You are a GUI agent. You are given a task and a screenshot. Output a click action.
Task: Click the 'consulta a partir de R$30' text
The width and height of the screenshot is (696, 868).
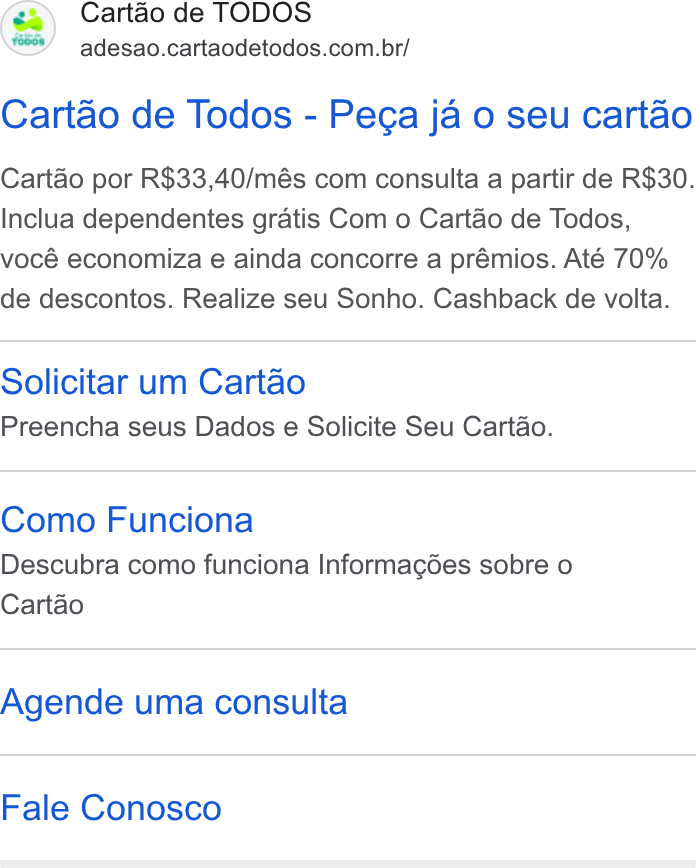point(532,179)
